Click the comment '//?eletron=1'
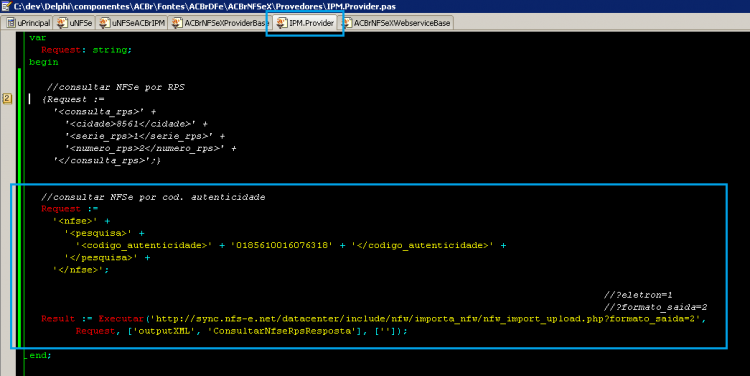Viewport: 750px width, 376px height. tap(638, 295)
